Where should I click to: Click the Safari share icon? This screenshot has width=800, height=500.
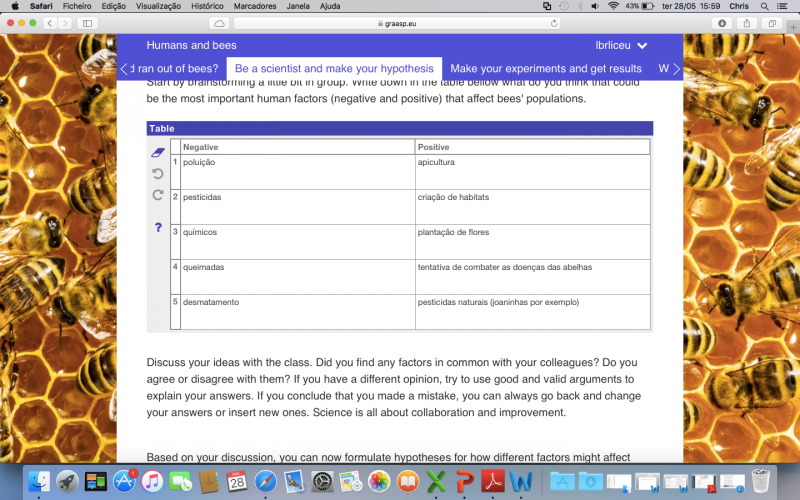(746, 23)
